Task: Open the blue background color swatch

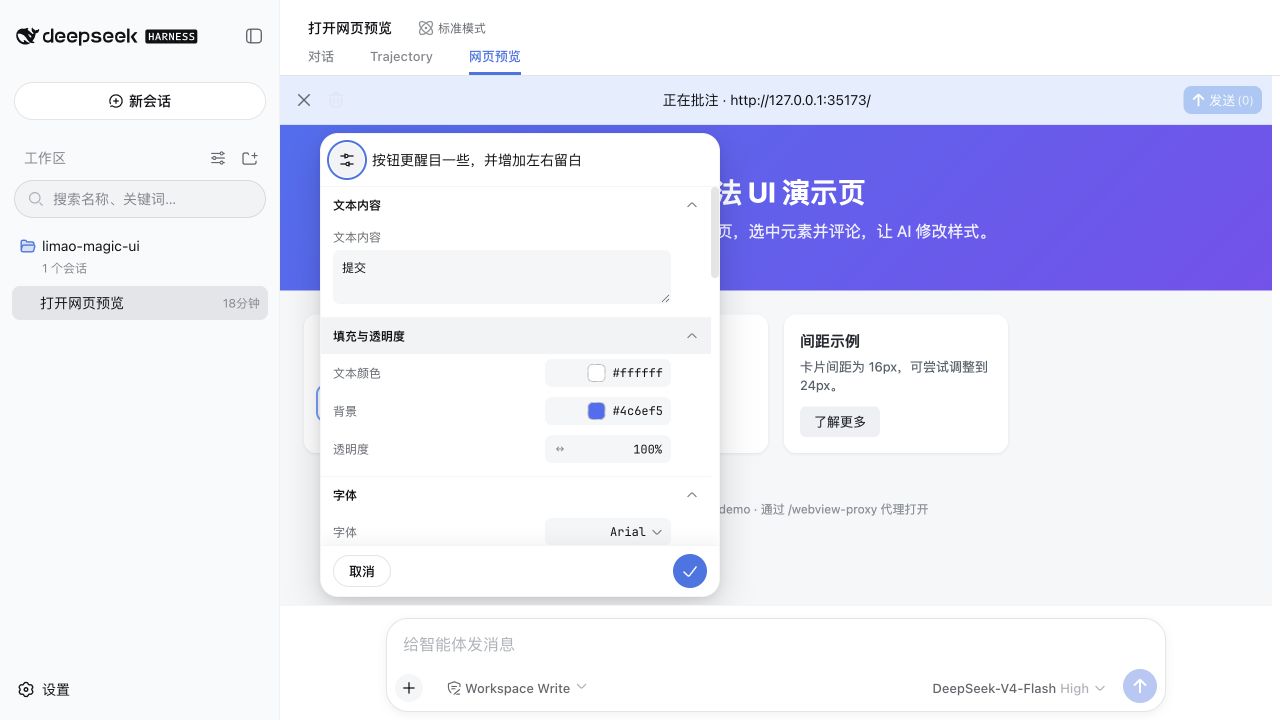Action: [x=596, y=411]
